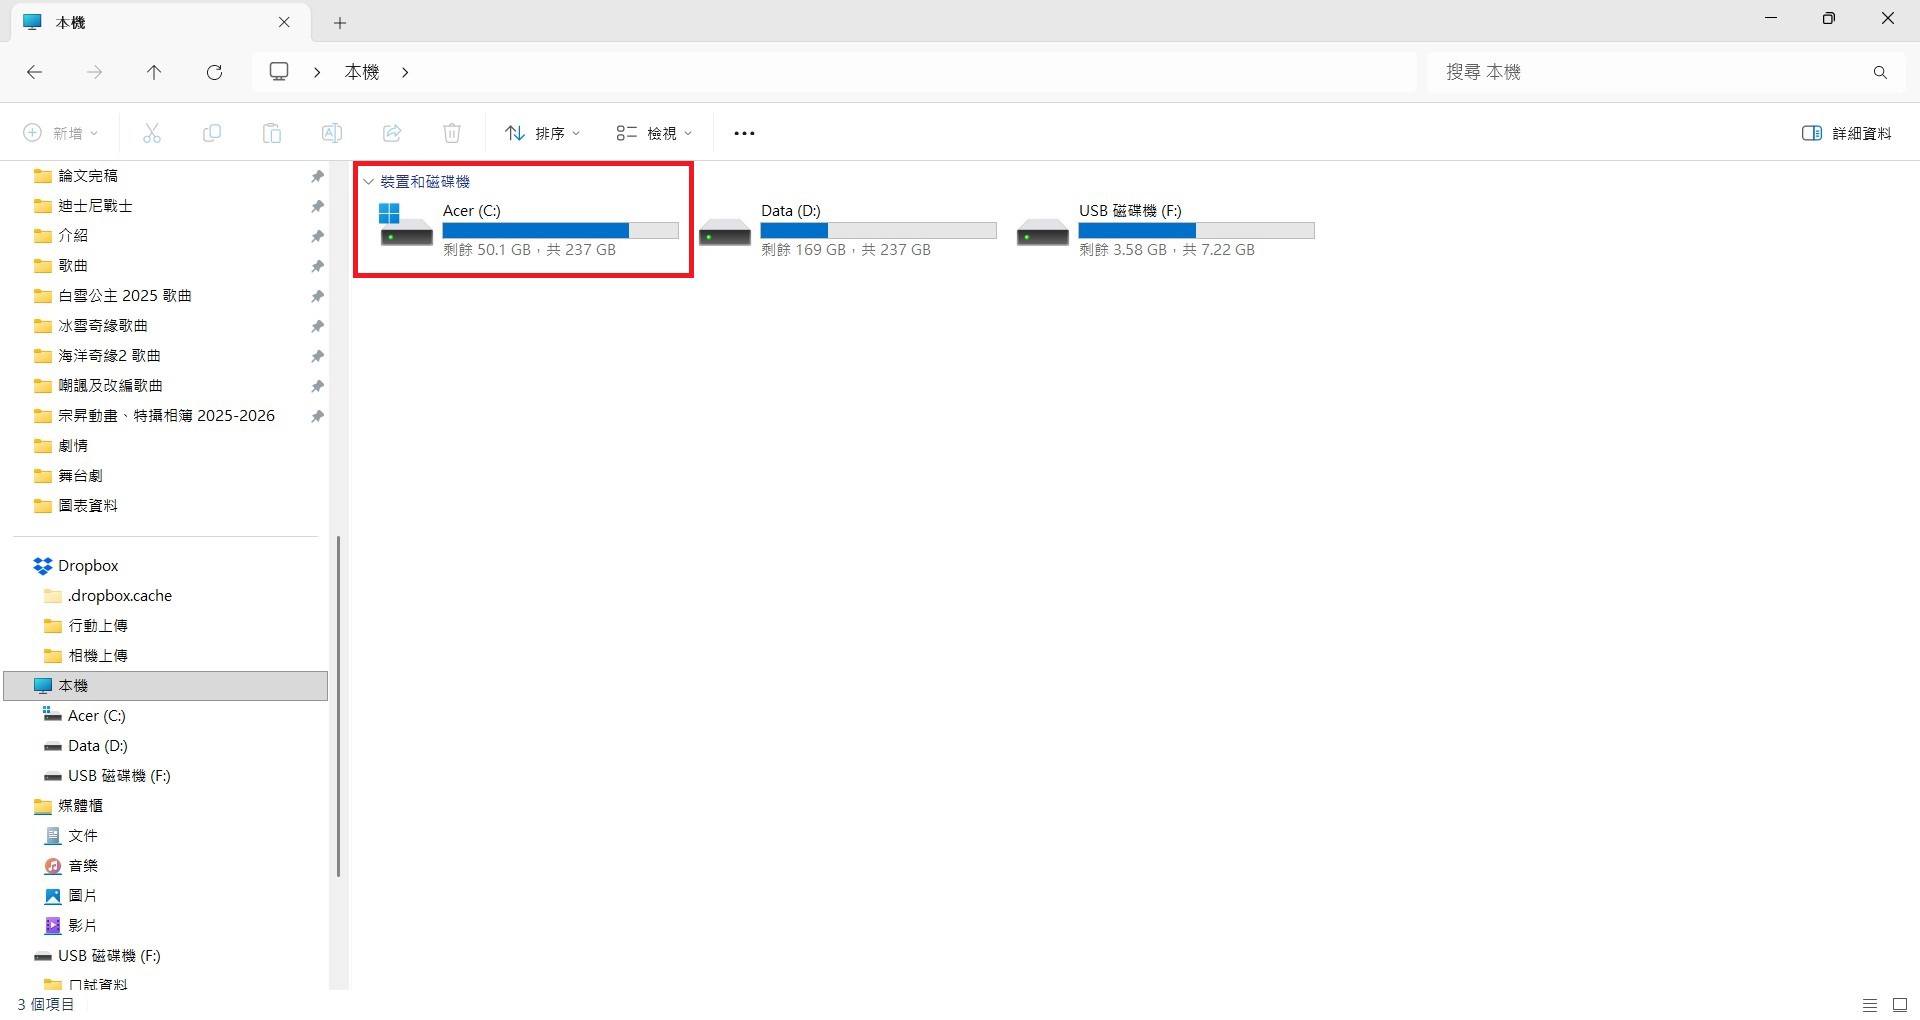Open Data (D:) in sidebar tree
Screen dimensions: 1920x1020
click(x=97, y=746)
